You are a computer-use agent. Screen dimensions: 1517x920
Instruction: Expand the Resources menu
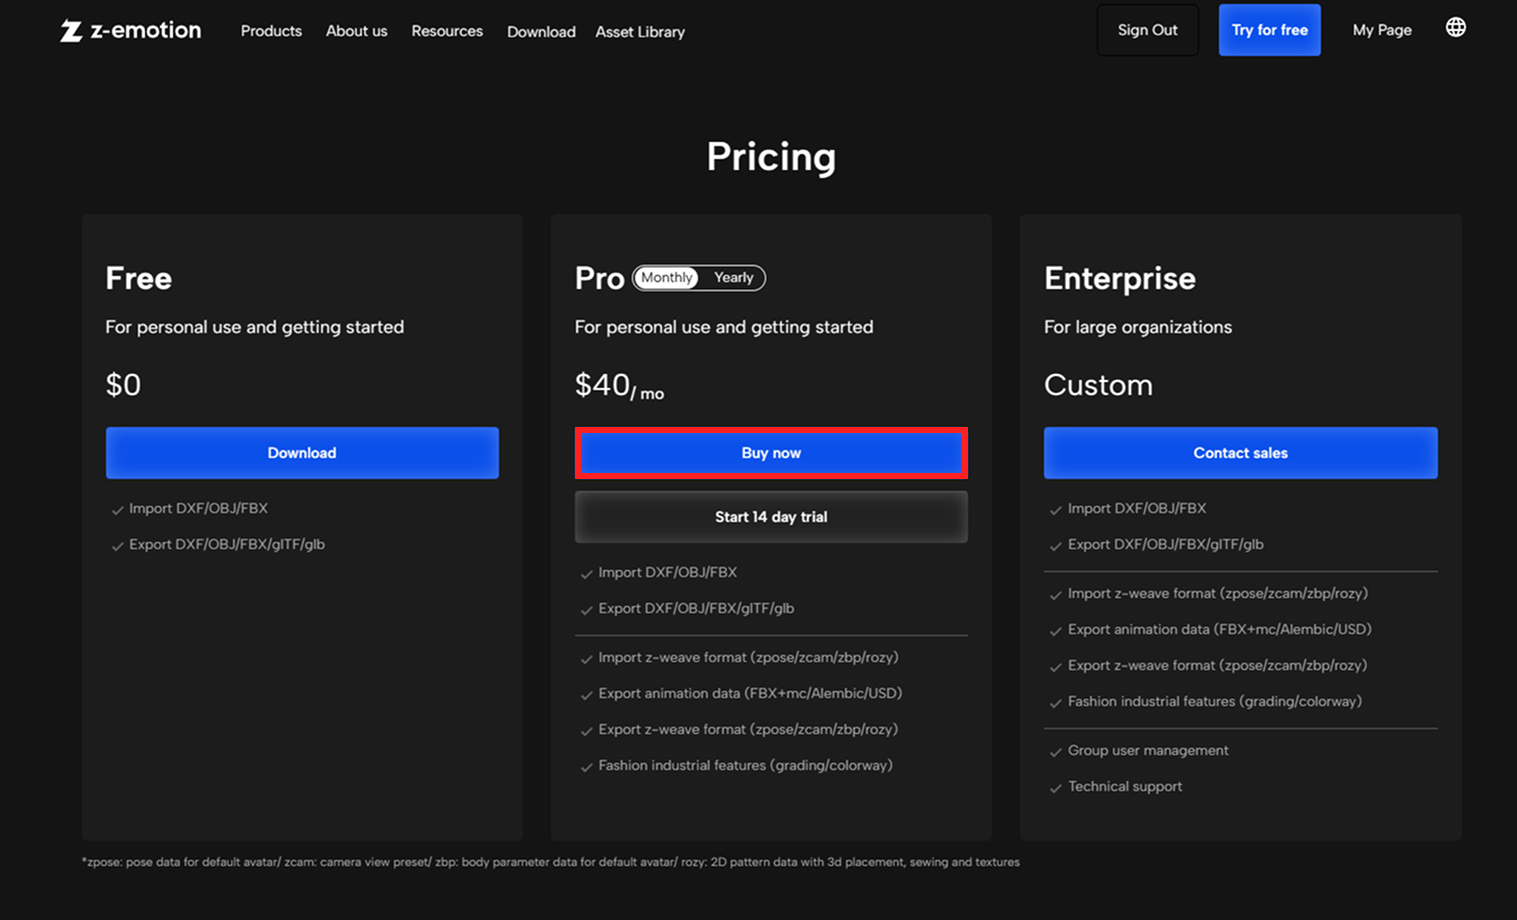447,31
